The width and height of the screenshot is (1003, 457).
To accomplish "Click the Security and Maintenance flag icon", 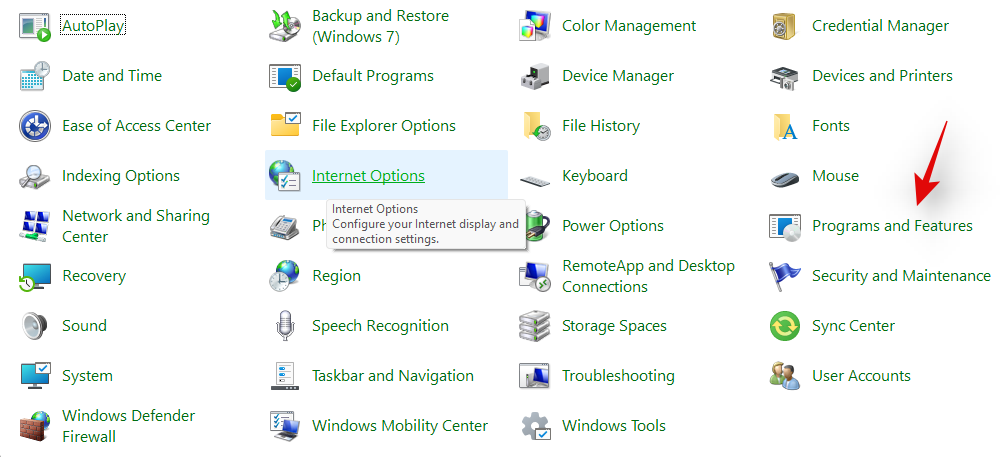I will tap(785, 276).
